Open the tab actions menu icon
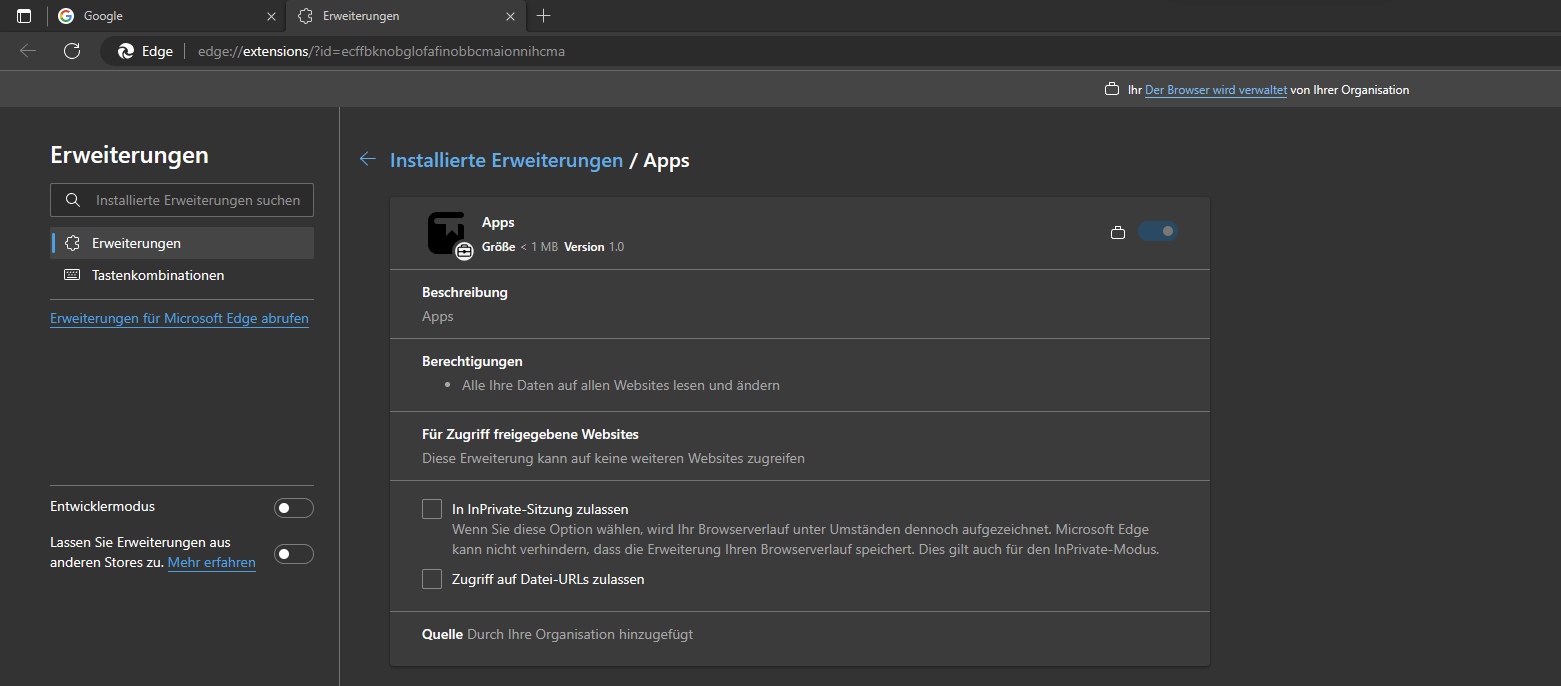 pyautogui.click(x=24, y=16)
